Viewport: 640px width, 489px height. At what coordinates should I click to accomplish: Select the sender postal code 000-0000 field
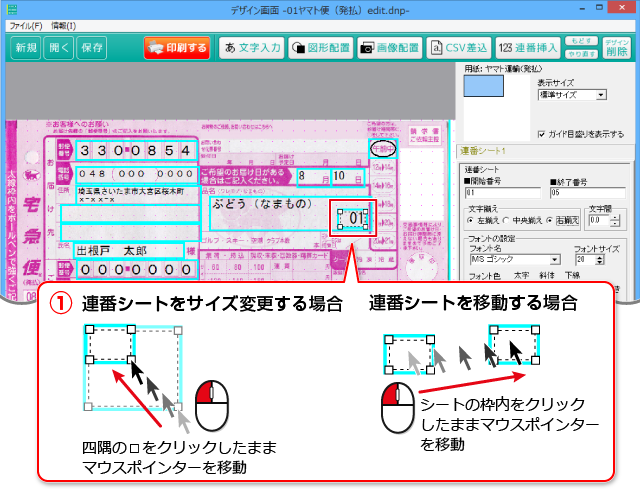(x=136, y=269)
